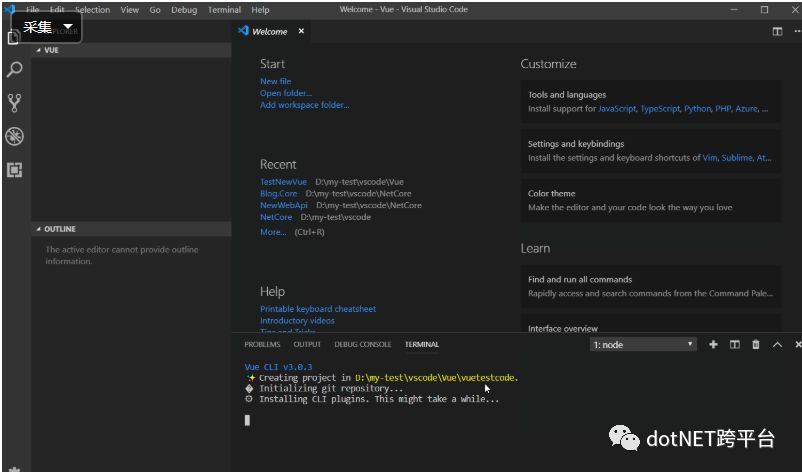Screen dimensions: 802x474
Task: Select the TERMINAL panel tab
Action: [x=422, y=345]
